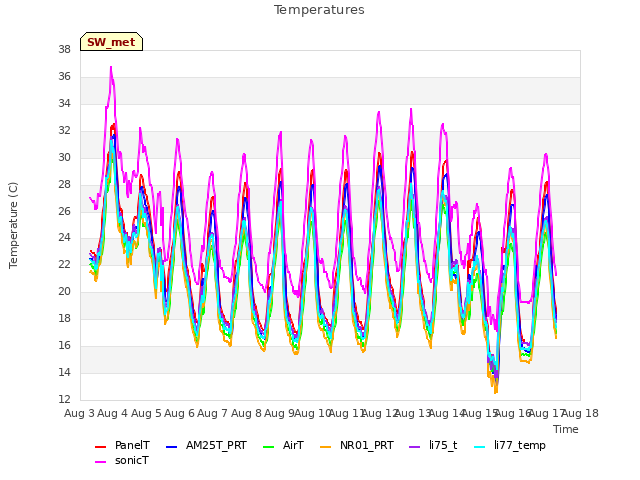This screenshot has height=480, width=640.
Task: Toggle the AM25T_PRT legend entry
Action: pos(207,445)
